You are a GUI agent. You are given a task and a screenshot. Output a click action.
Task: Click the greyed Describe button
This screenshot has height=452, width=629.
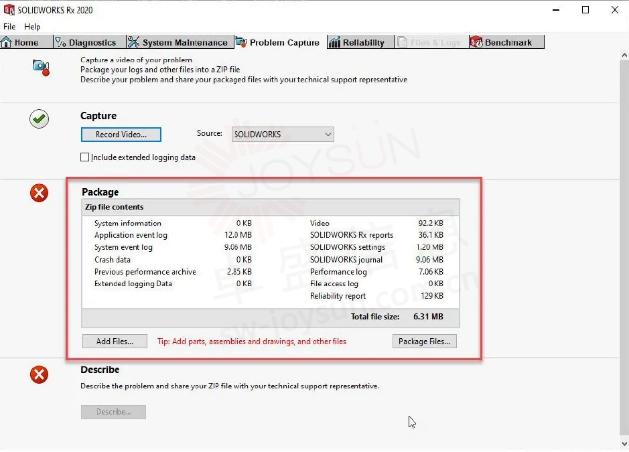pos(113,411)
